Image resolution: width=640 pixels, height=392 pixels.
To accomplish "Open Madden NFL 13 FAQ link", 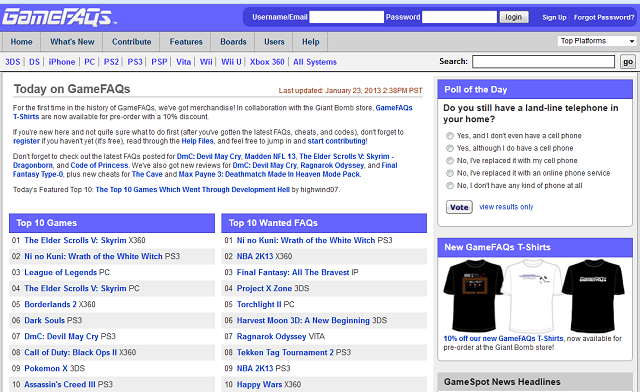I will point(270,156).
